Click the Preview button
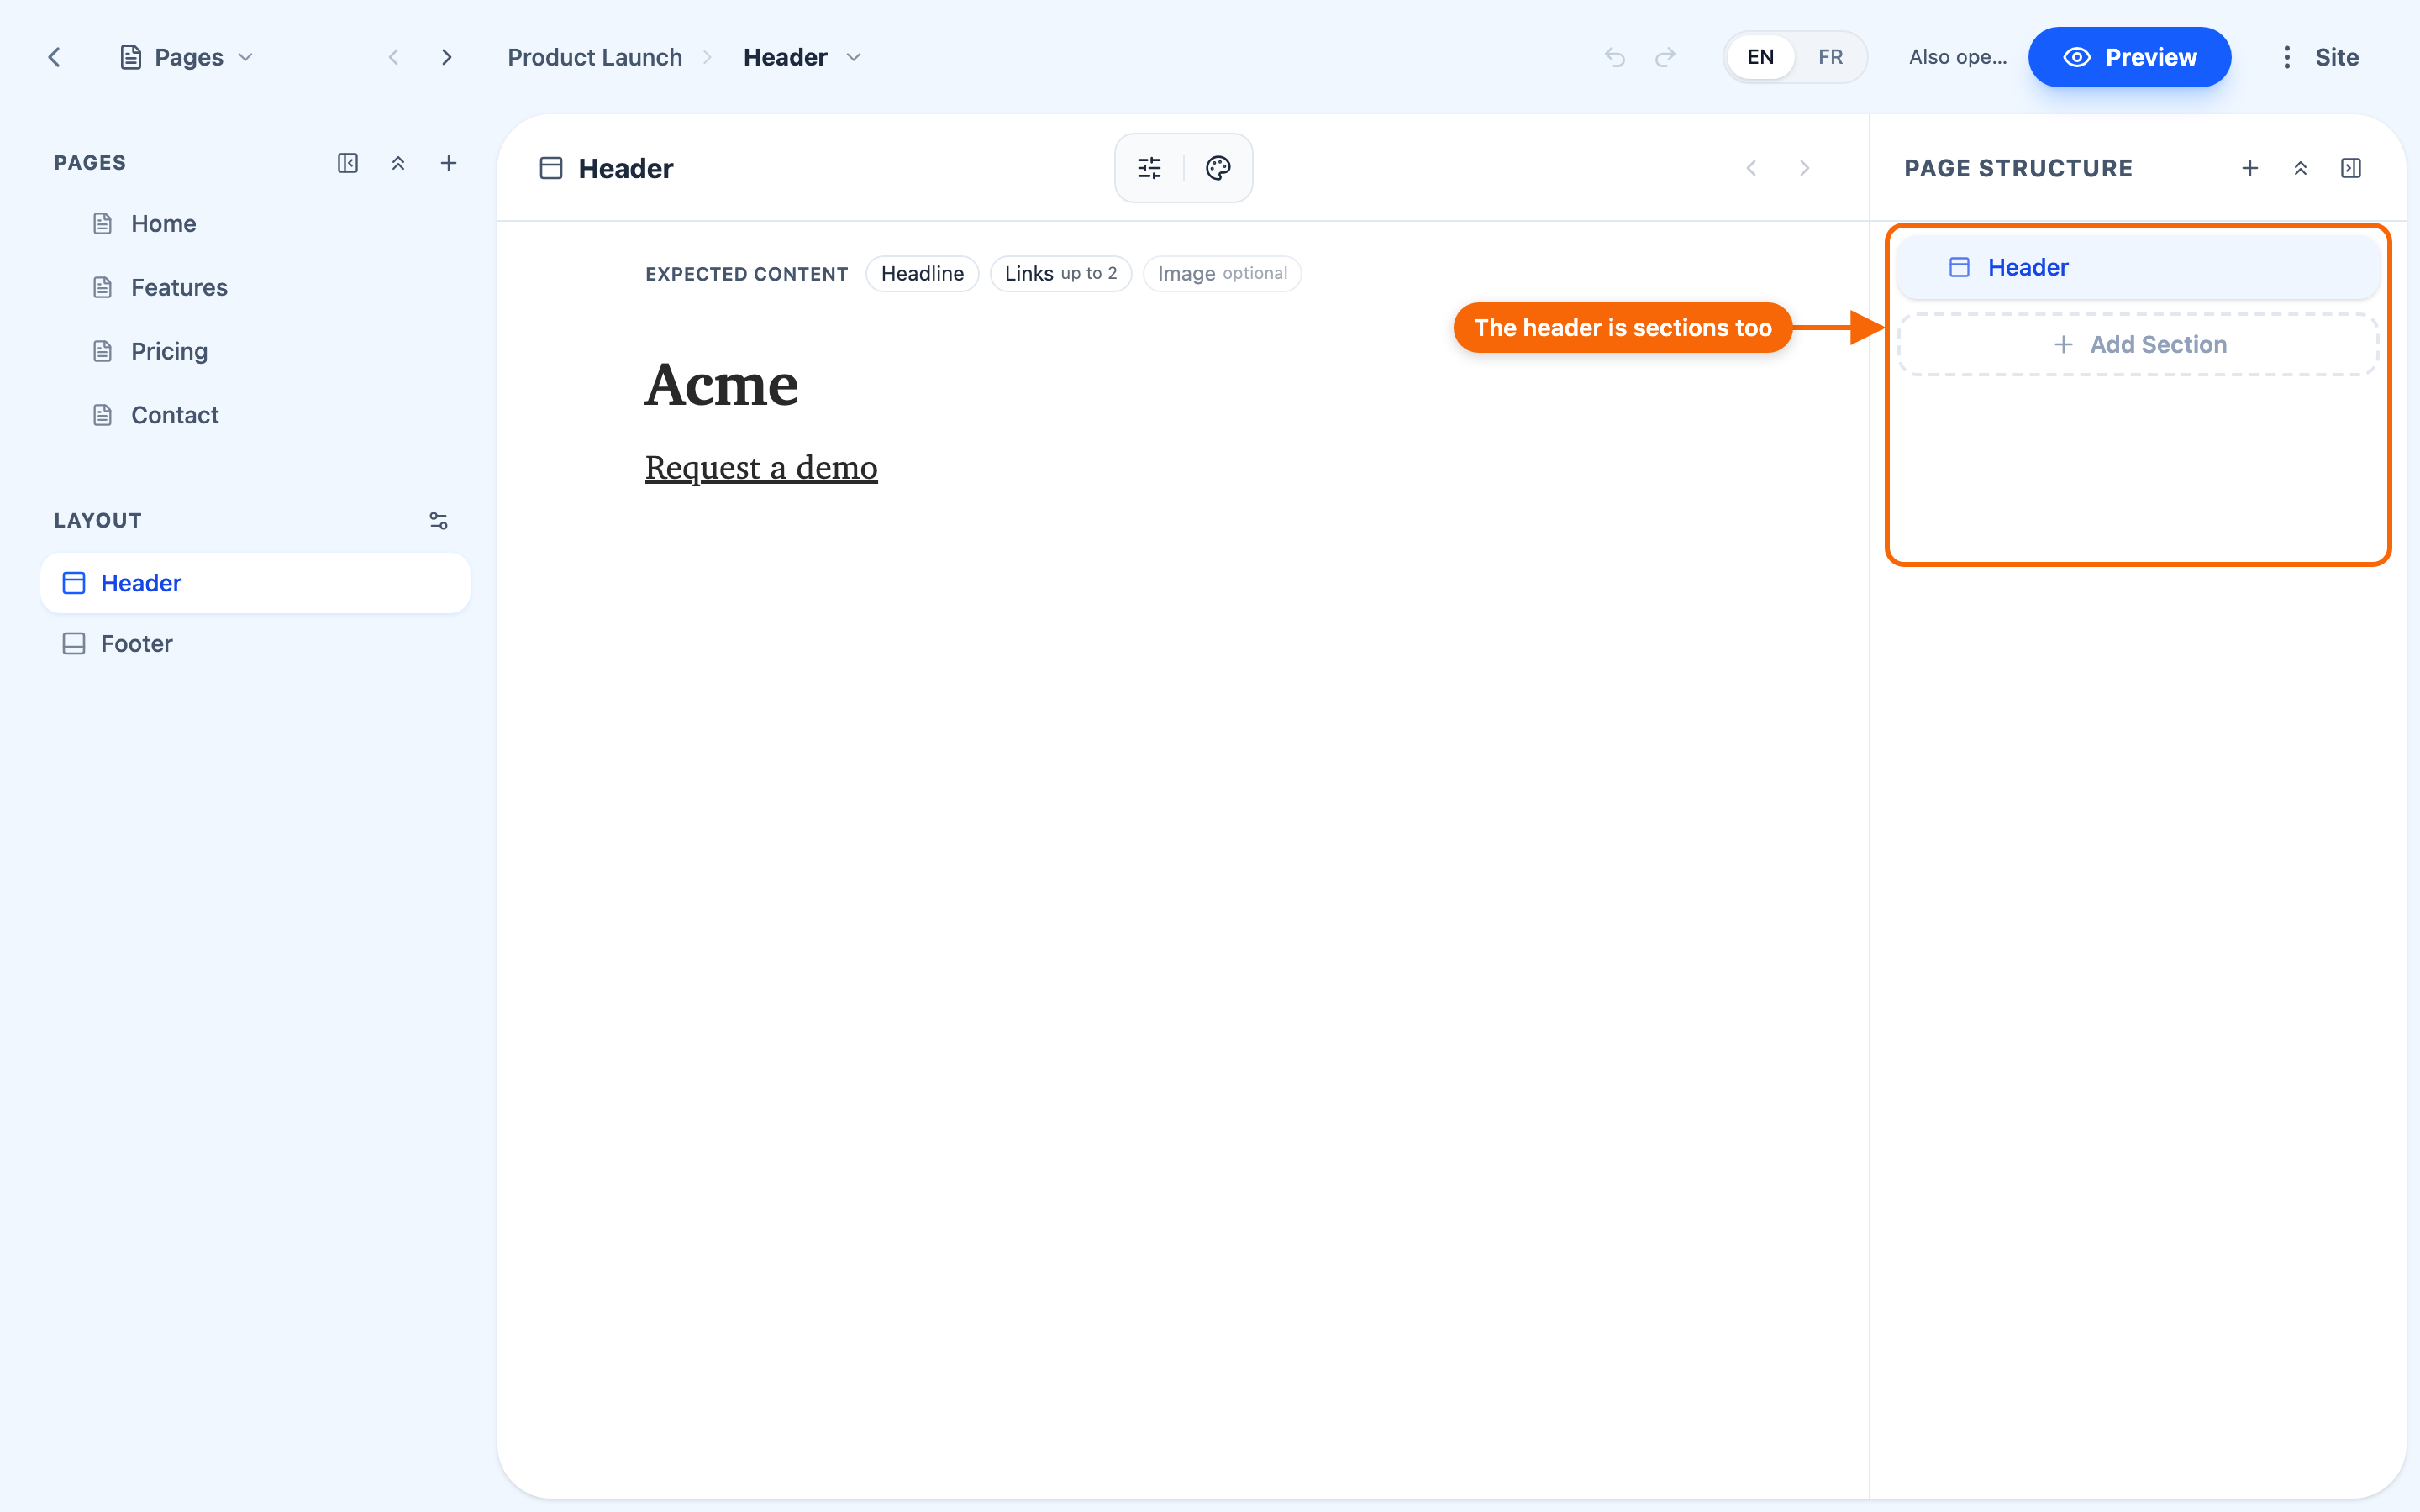 click(x=2129, y=57)
